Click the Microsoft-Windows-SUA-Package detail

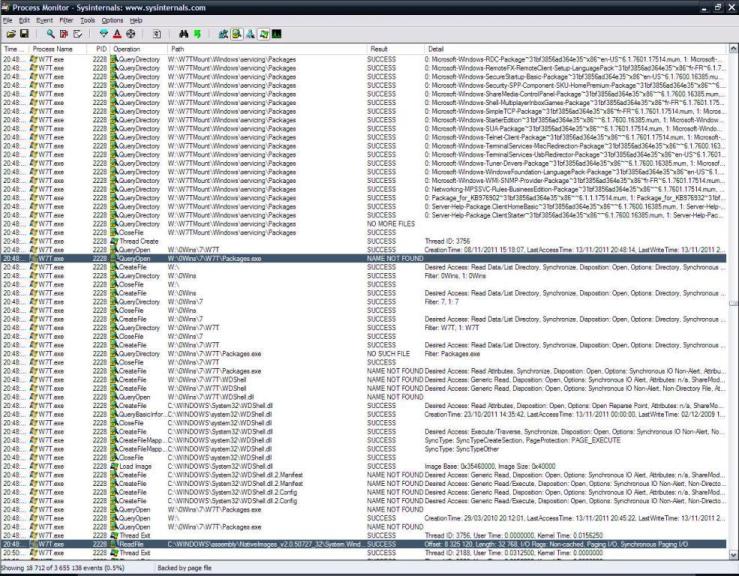pos(574,129)
